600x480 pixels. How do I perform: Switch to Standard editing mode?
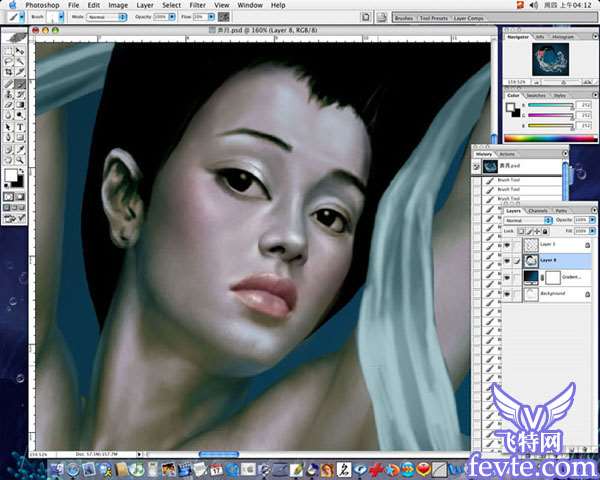pos(8,197)
